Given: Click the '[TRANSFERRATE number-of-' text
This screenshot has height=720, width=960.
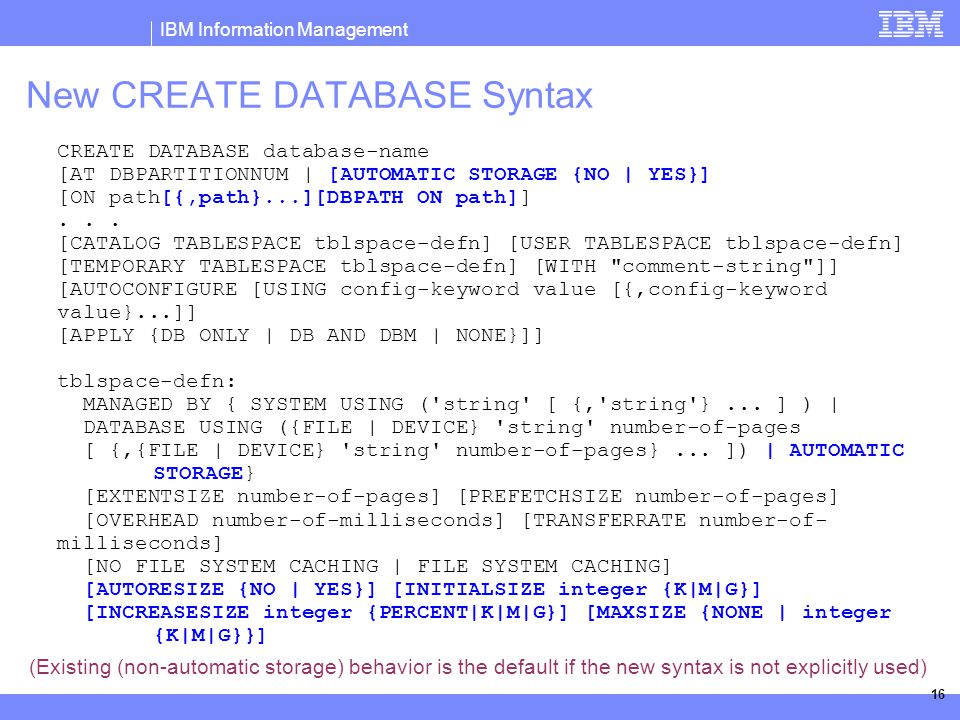Looking at the screenshot, I should pos(675,520).
